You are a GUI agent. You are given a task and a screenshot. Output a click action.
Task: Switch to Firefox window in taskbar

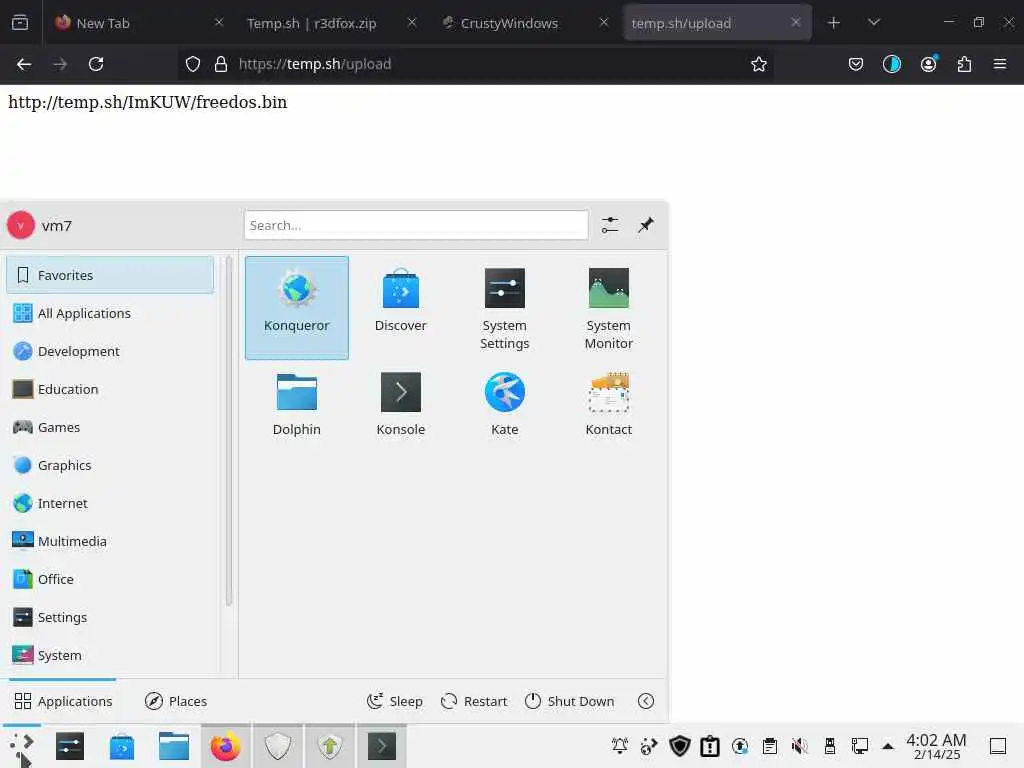pos(225,746)
